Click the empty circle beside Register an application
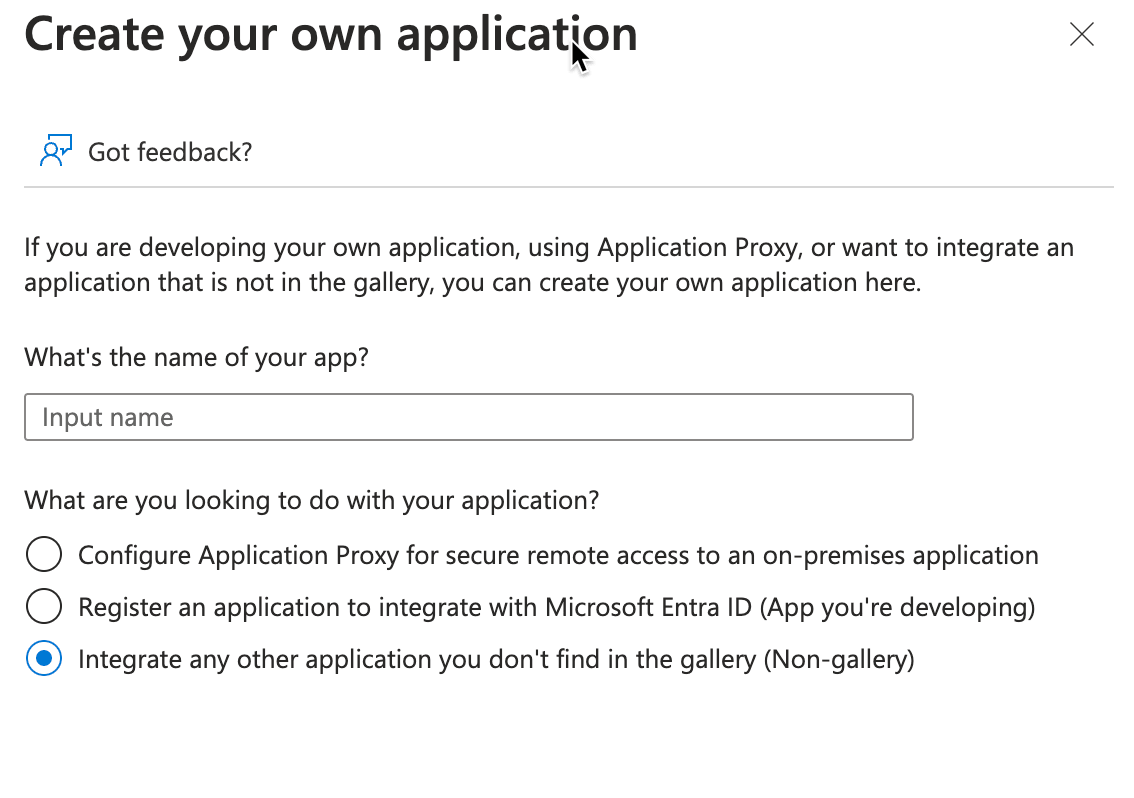 click(x=43, y=606)
